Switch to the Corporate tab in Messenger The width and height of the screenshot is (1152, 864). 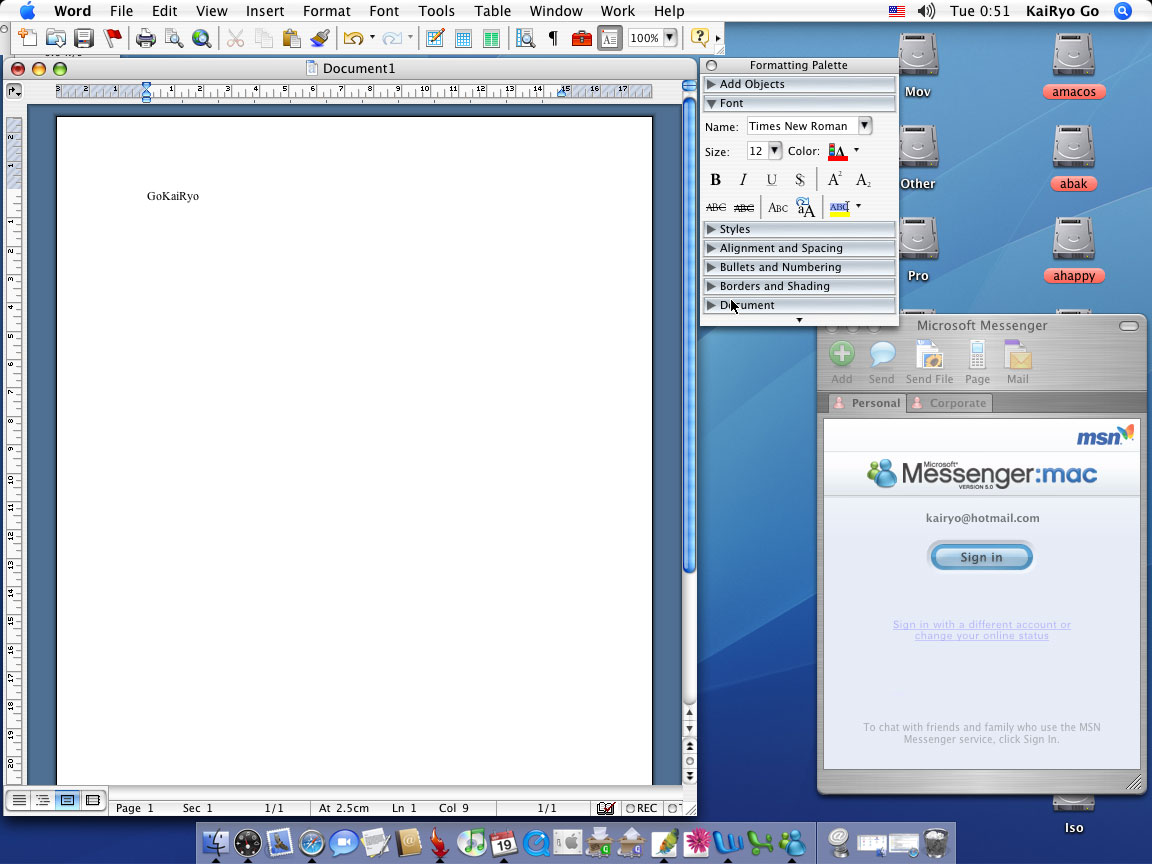pos(949,403)
